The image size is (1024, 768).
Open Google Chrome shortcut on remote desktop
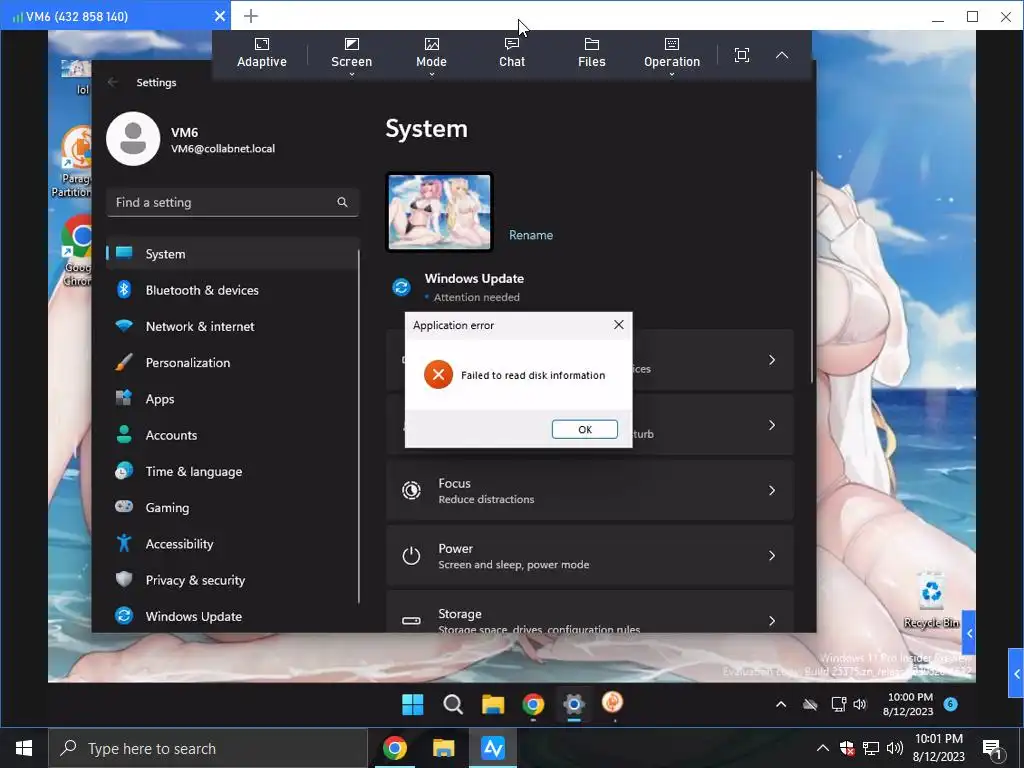pos(77,252)
